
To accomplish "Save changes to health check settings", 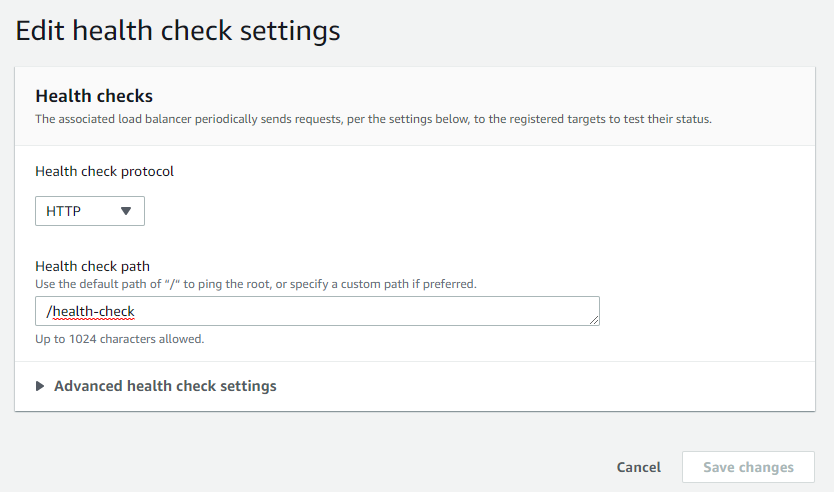I will tap(748, 467).
